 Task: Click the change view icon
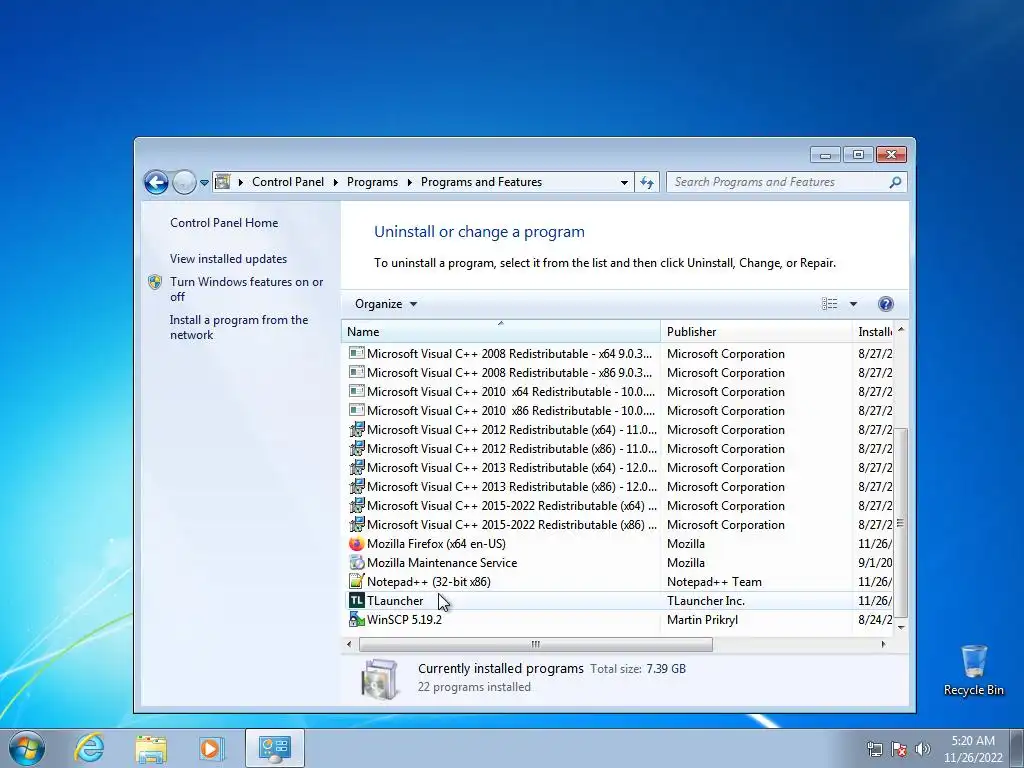[x=829, y=304]
